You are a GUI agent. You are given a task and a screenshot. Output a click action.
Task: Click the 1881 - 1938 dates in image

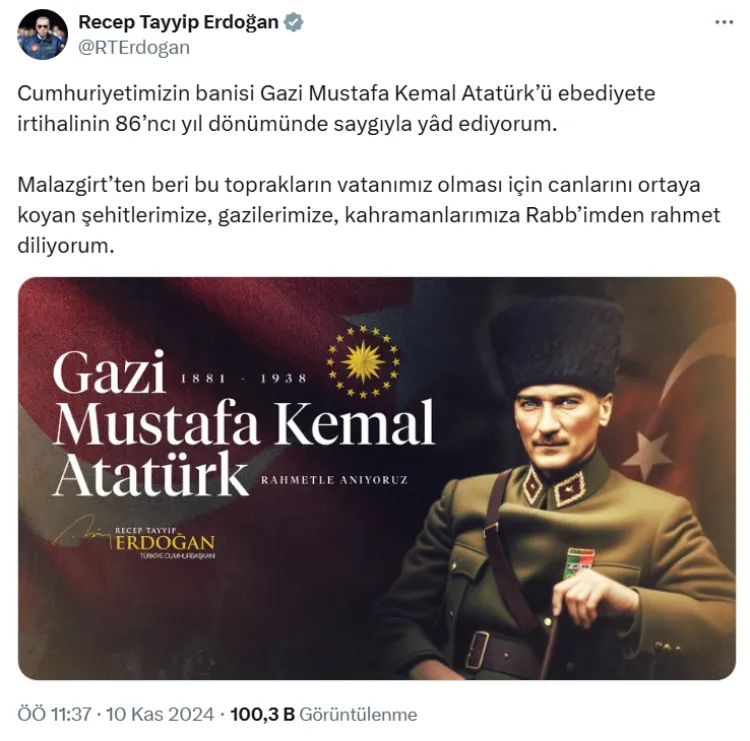(243, 378)
